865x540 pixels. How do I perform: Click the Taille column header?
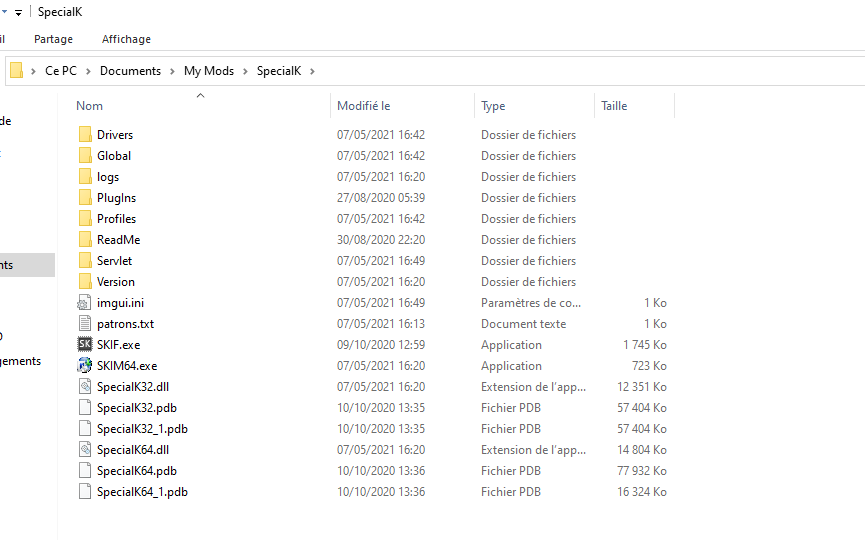[614, 106]
